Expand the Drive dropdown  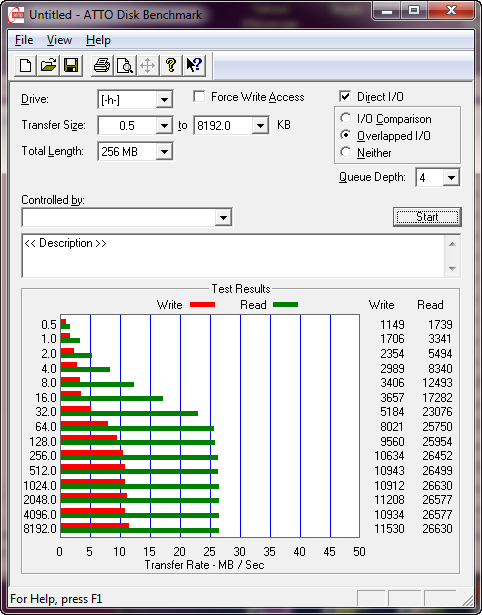click(164, 100)
